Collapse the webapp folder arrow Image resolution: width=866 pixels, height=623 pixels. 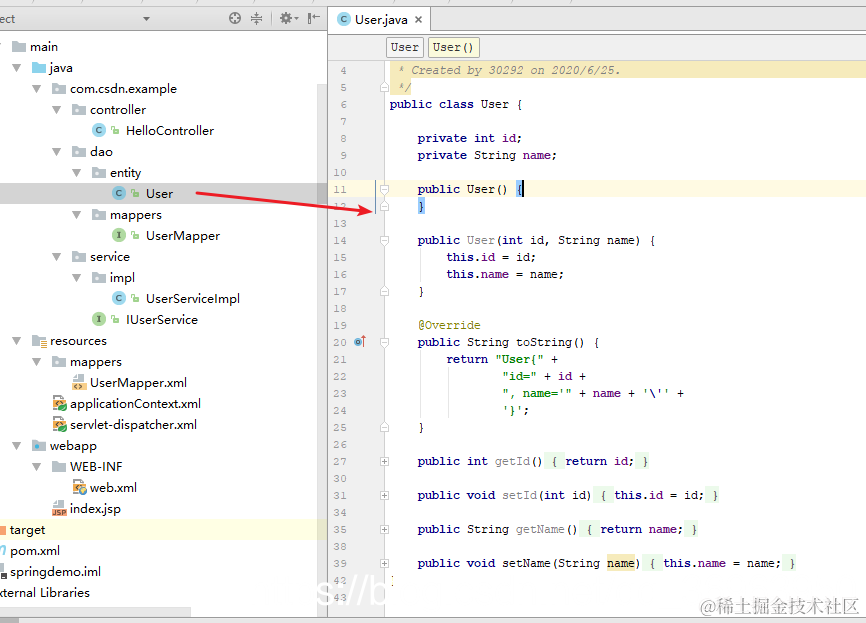click(17, 446)
